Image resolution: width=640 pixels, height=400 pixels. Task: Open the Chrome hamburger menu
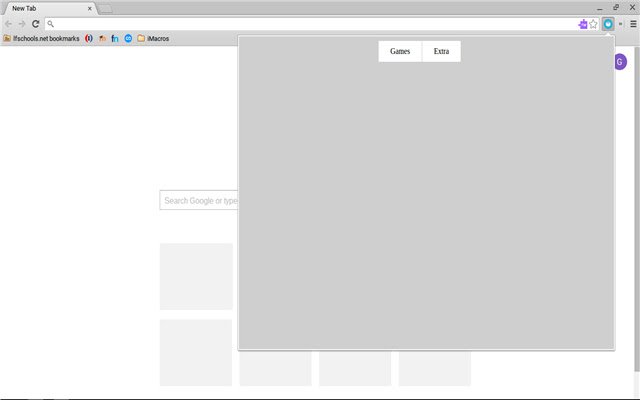pyautogui.click(x=633, y=24)
